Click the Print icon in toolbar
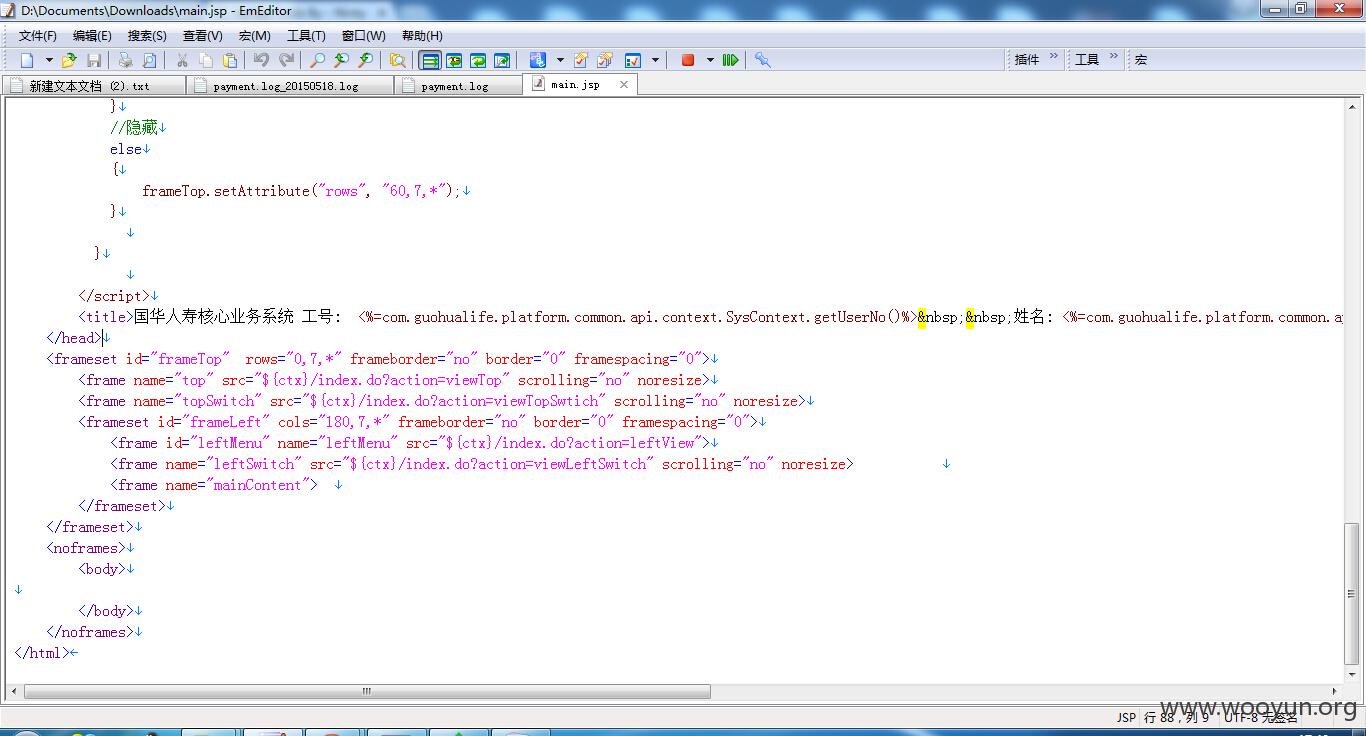This screenshot has width=1366, height=736. click(x=125, y=60)
